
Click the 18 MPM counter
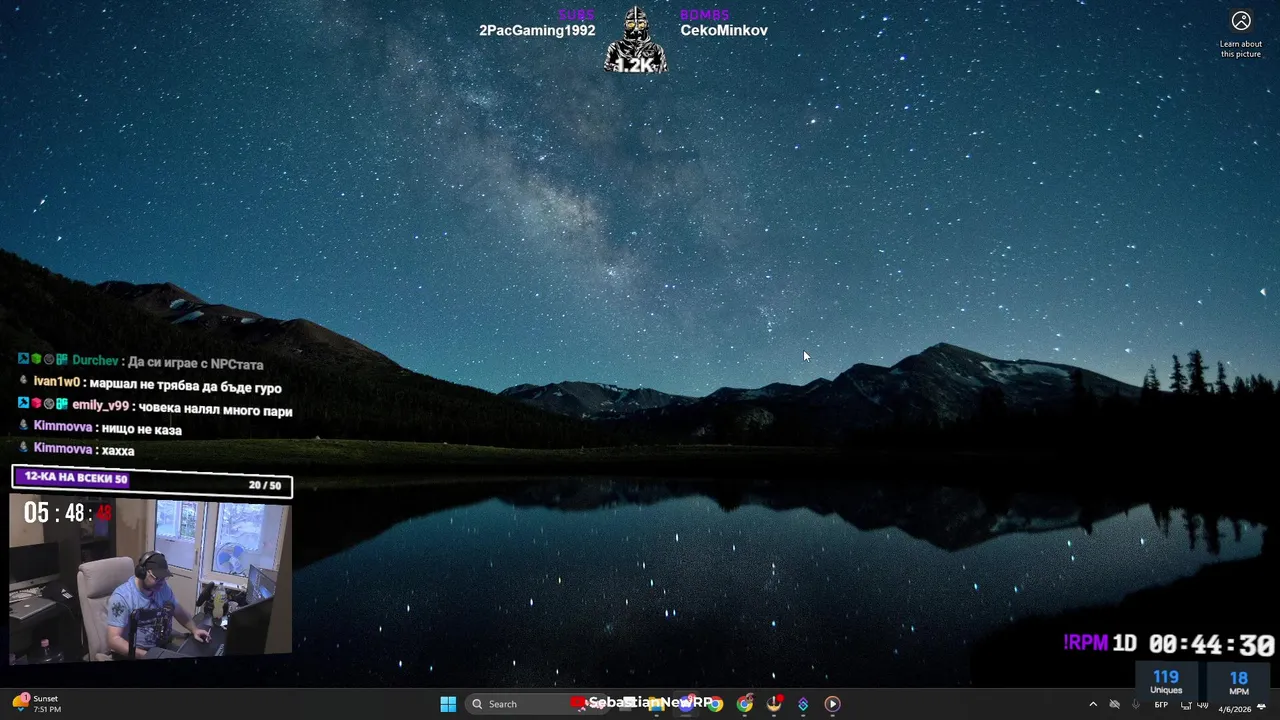tap(1239, 683)
